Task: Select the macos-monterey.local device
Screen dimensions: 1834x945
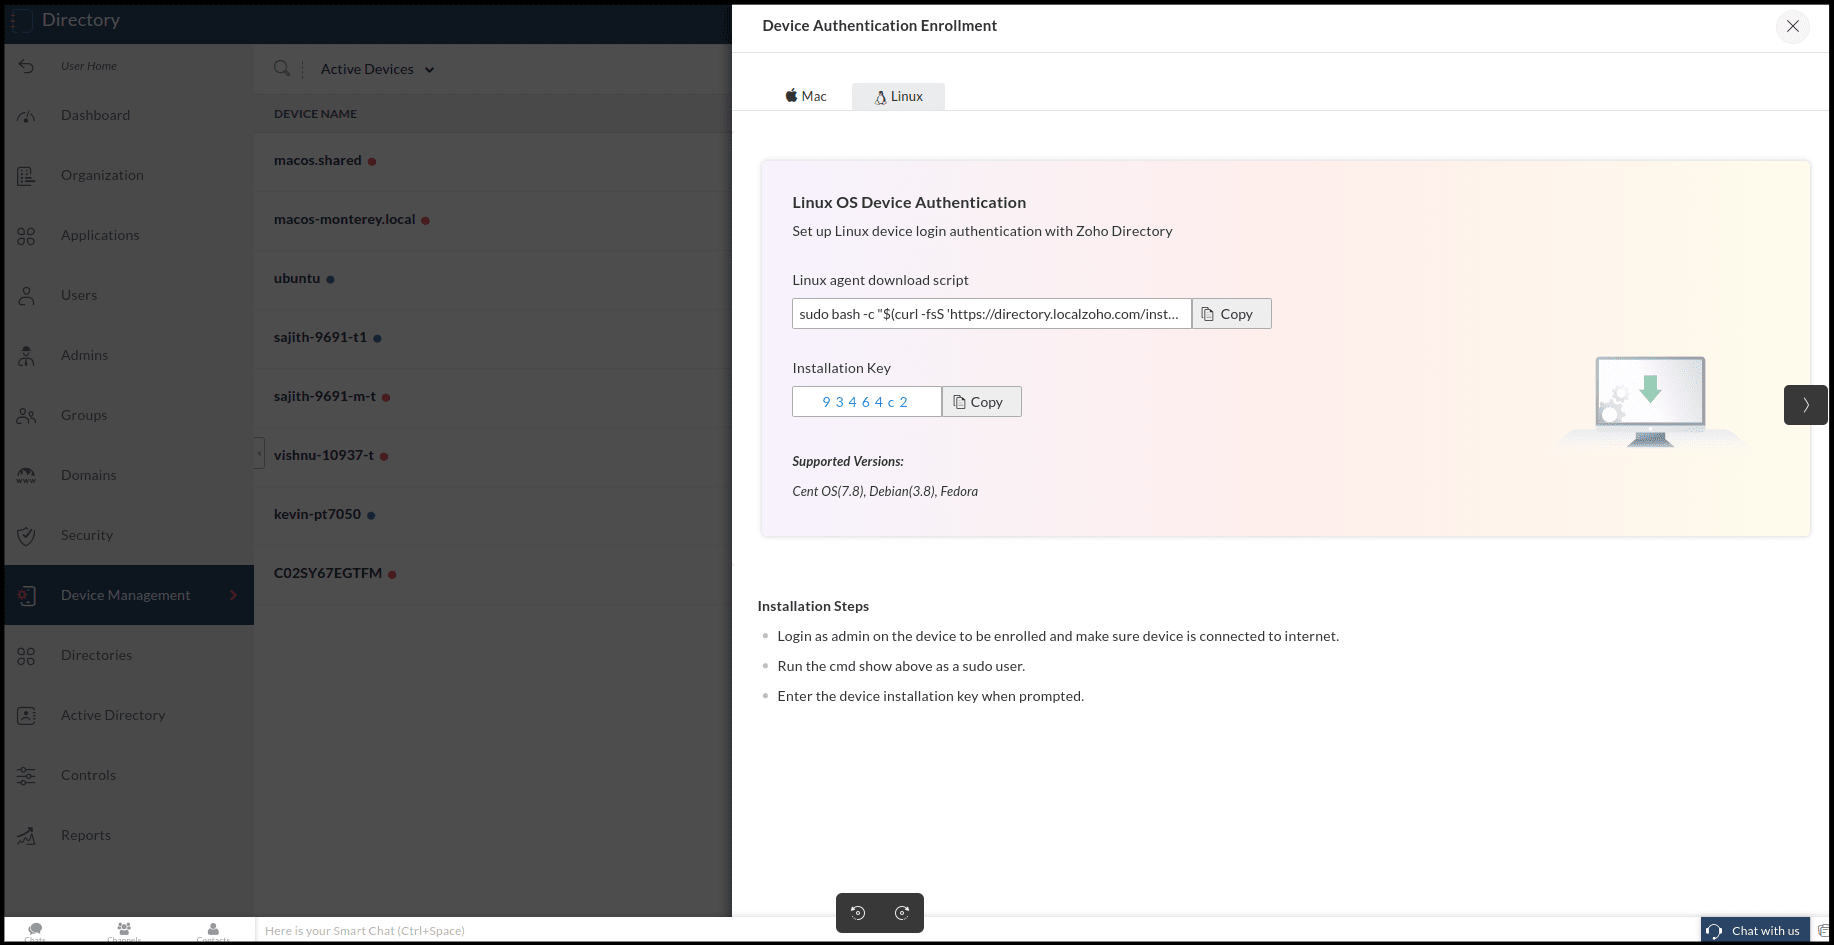Action: 493,220
